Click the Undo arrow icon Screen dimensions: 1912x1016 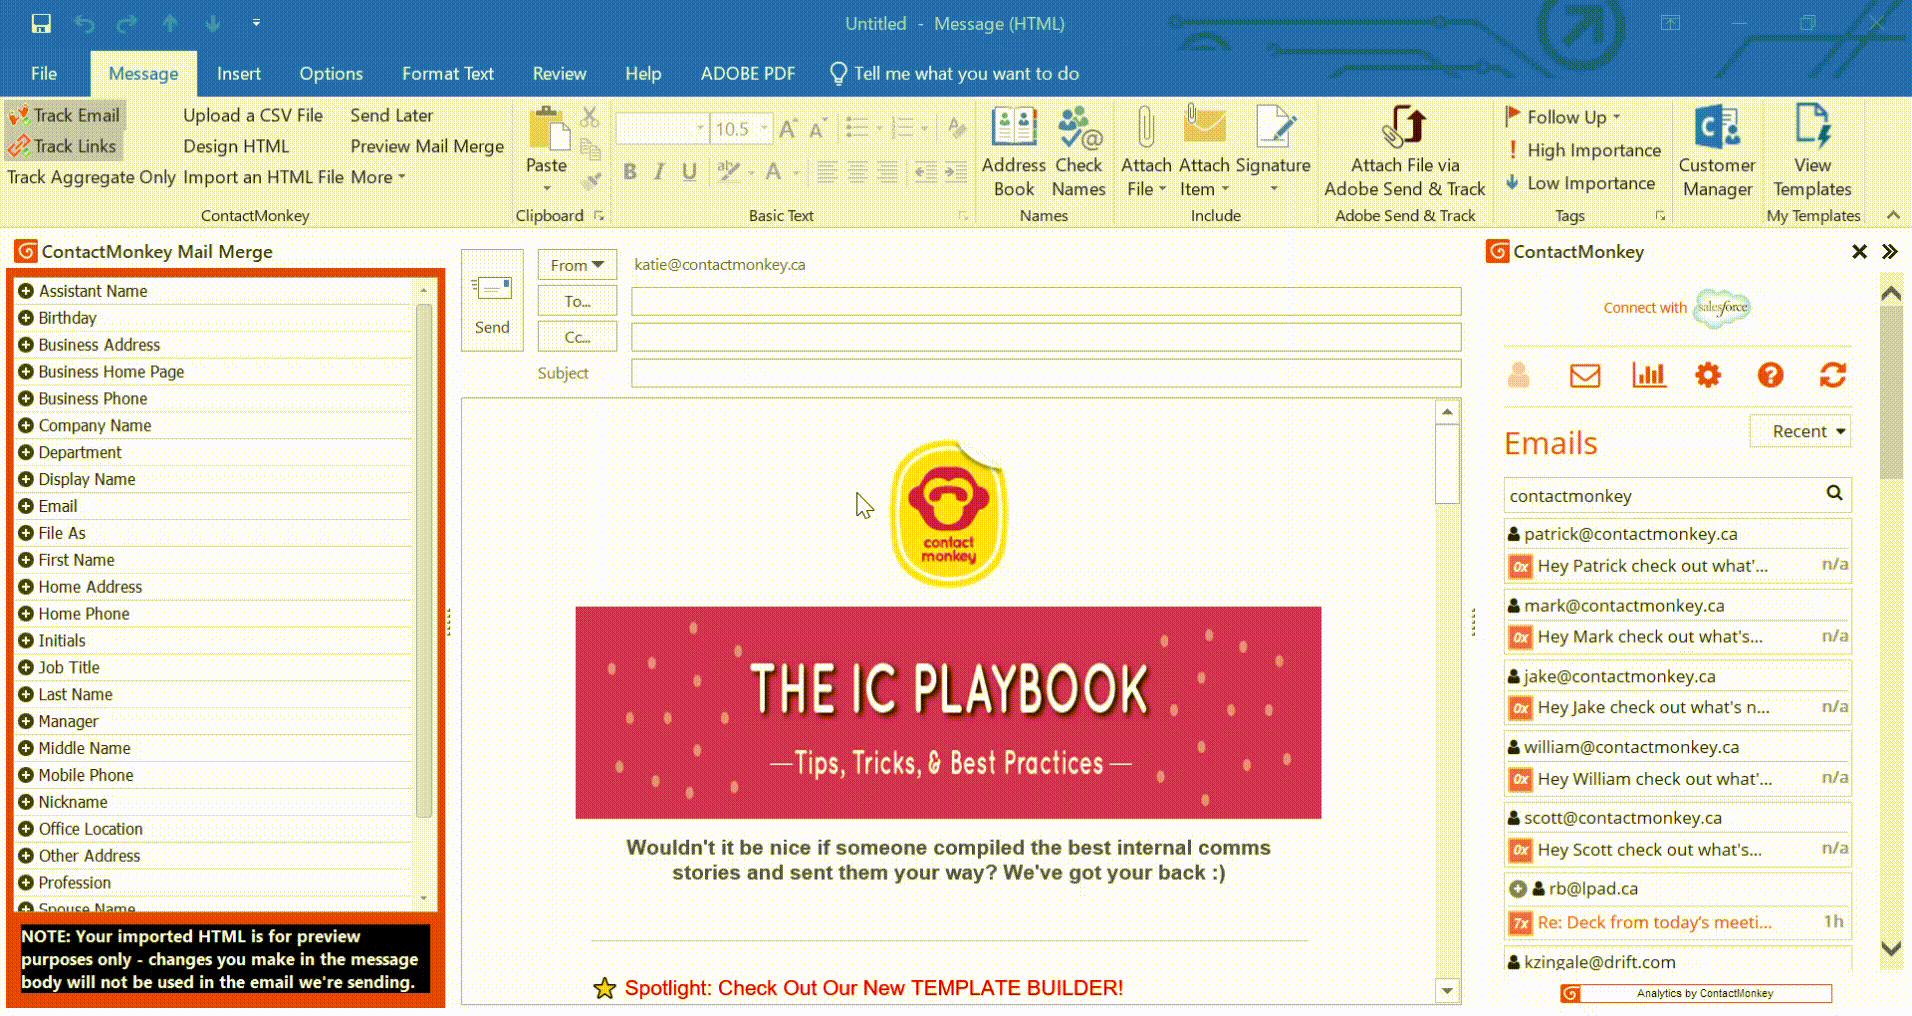pos(85,23)
